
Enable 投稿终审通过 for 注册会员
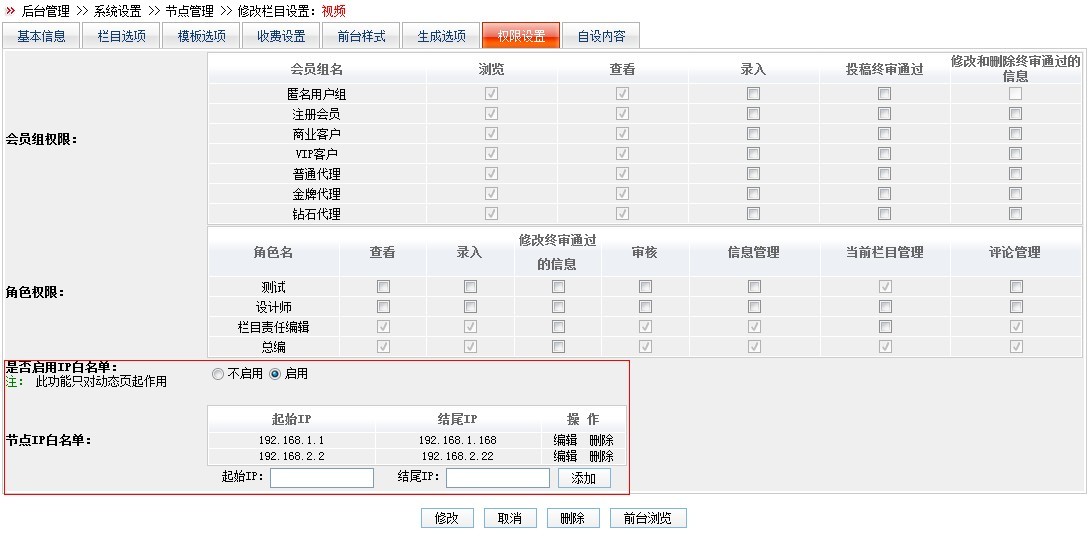(884, 114)
